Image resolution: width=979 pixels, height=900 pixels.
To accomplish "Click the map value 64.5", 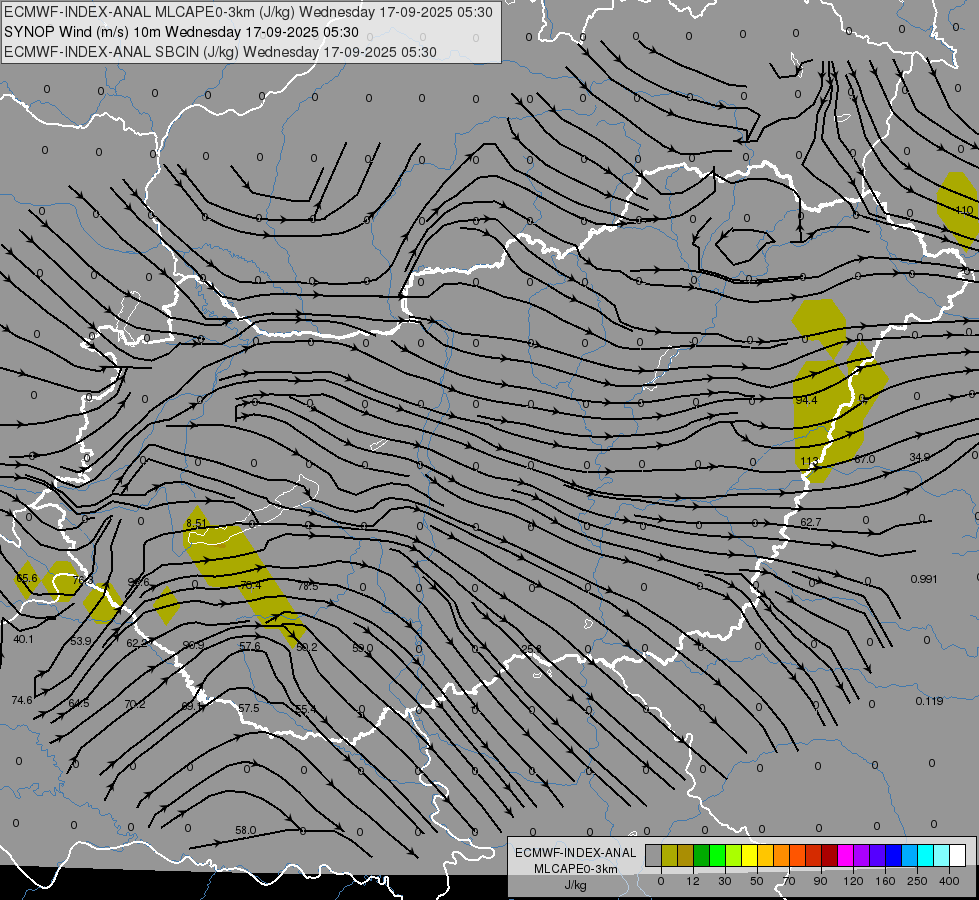I will [79, 703].
